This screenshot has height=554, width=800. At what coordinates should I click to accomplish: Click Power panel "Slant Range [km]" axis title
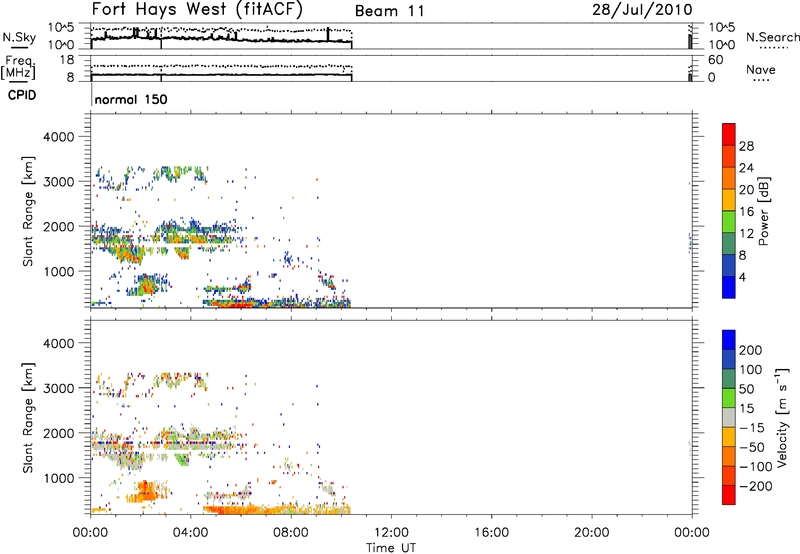(x=28, y=211)
